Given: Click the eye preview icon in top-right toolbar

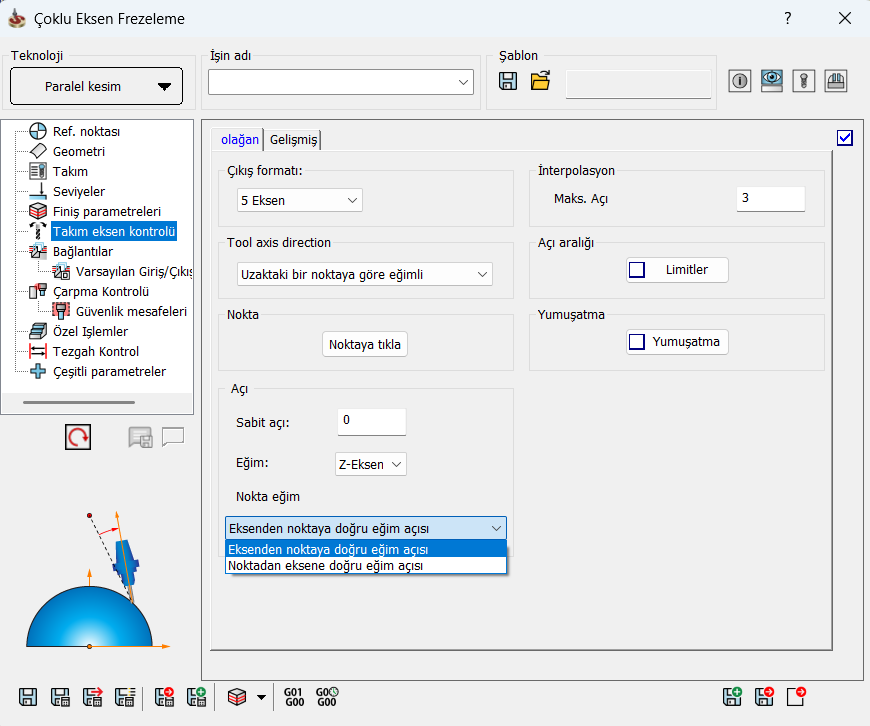Looking at the screenshot, I should pyautogui.click(x=771, y=82).
